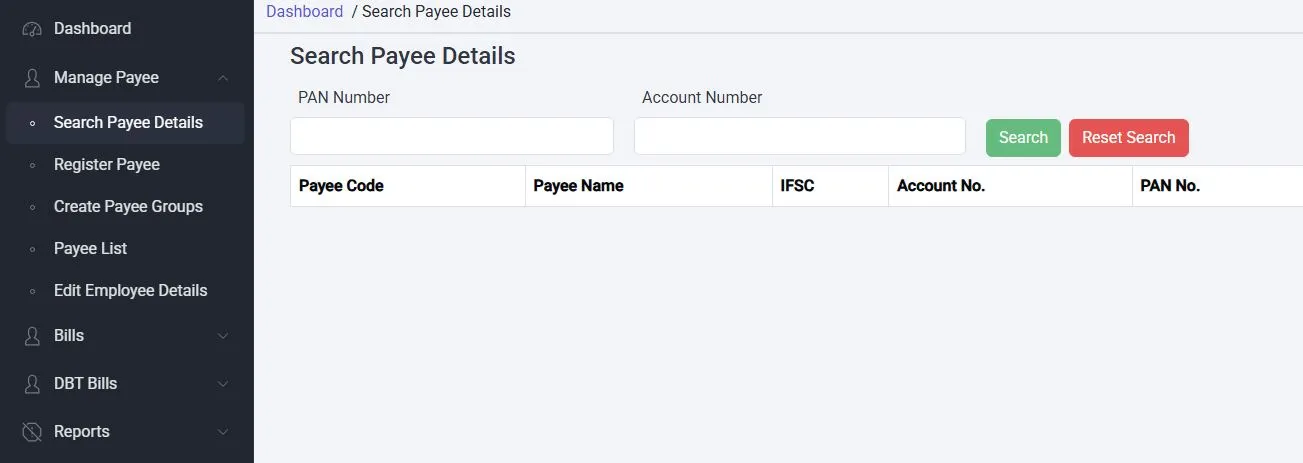The image size is (1303, 463).
Task: Click the Payee Name column header
Action: 578,186
